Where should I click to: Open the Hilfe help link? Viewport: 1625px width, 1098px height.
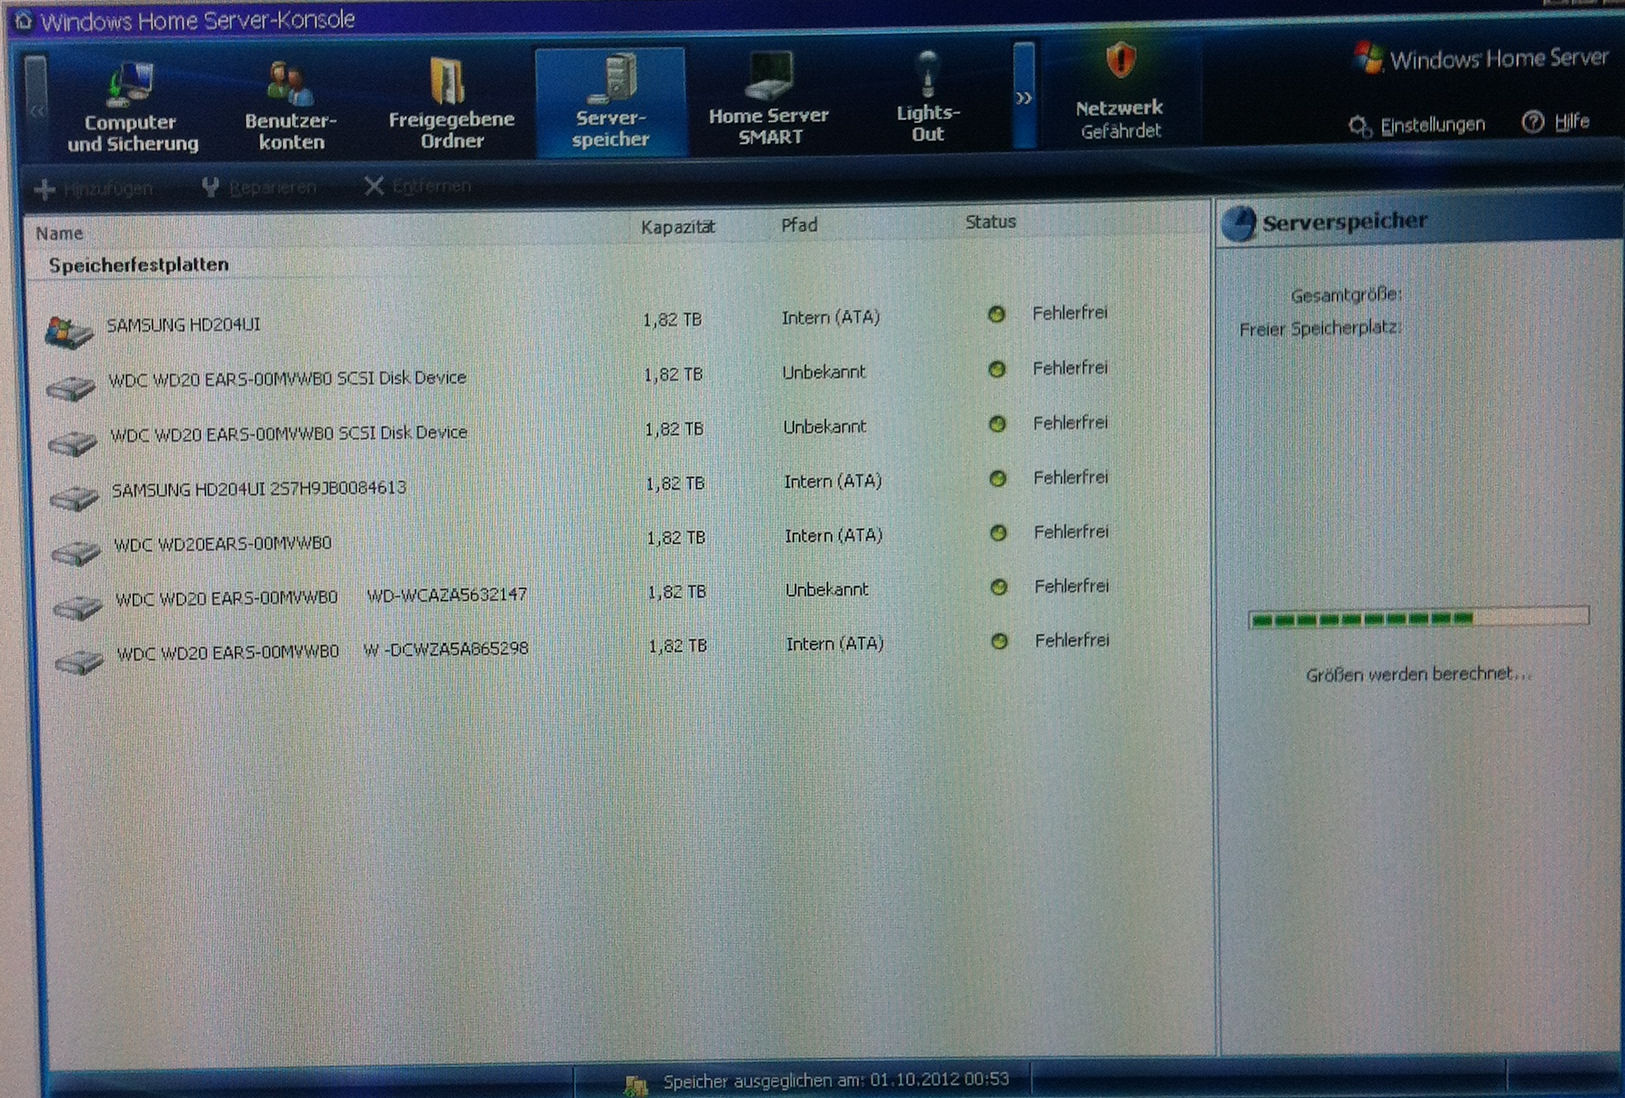(1556, 122)
